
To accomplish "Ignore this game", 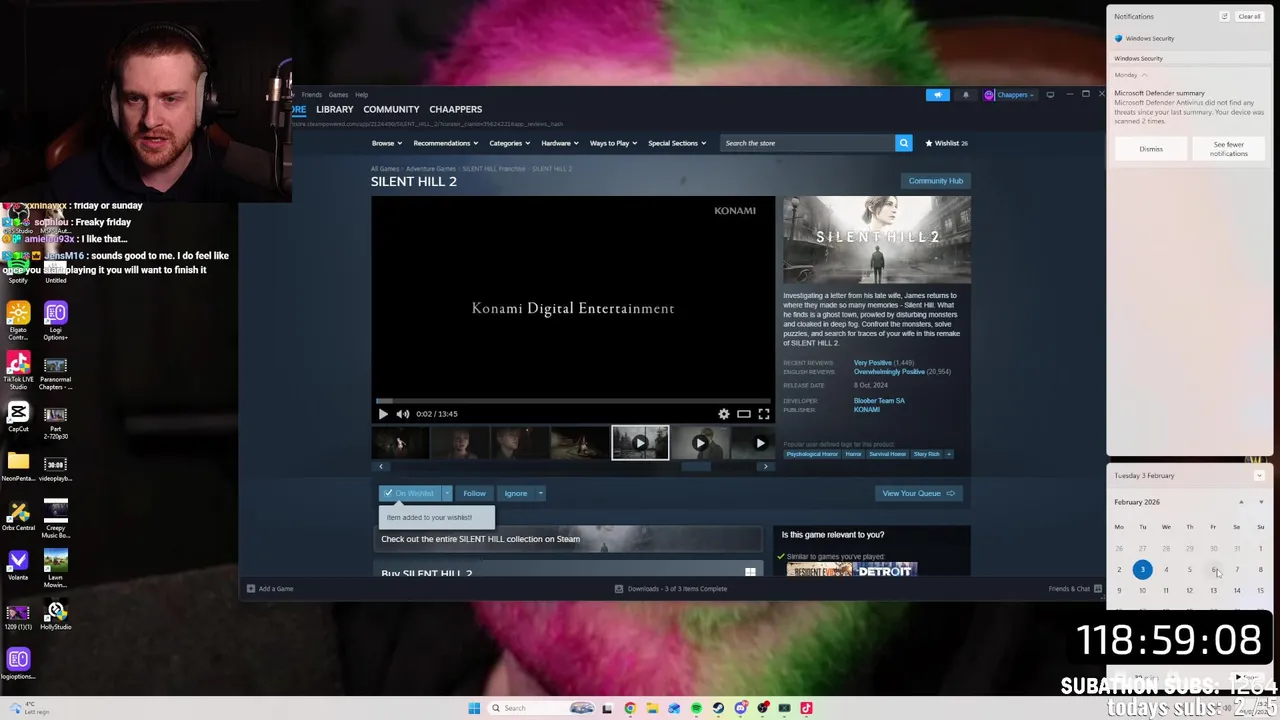I will pyautogui.click(x=515, y=493).
